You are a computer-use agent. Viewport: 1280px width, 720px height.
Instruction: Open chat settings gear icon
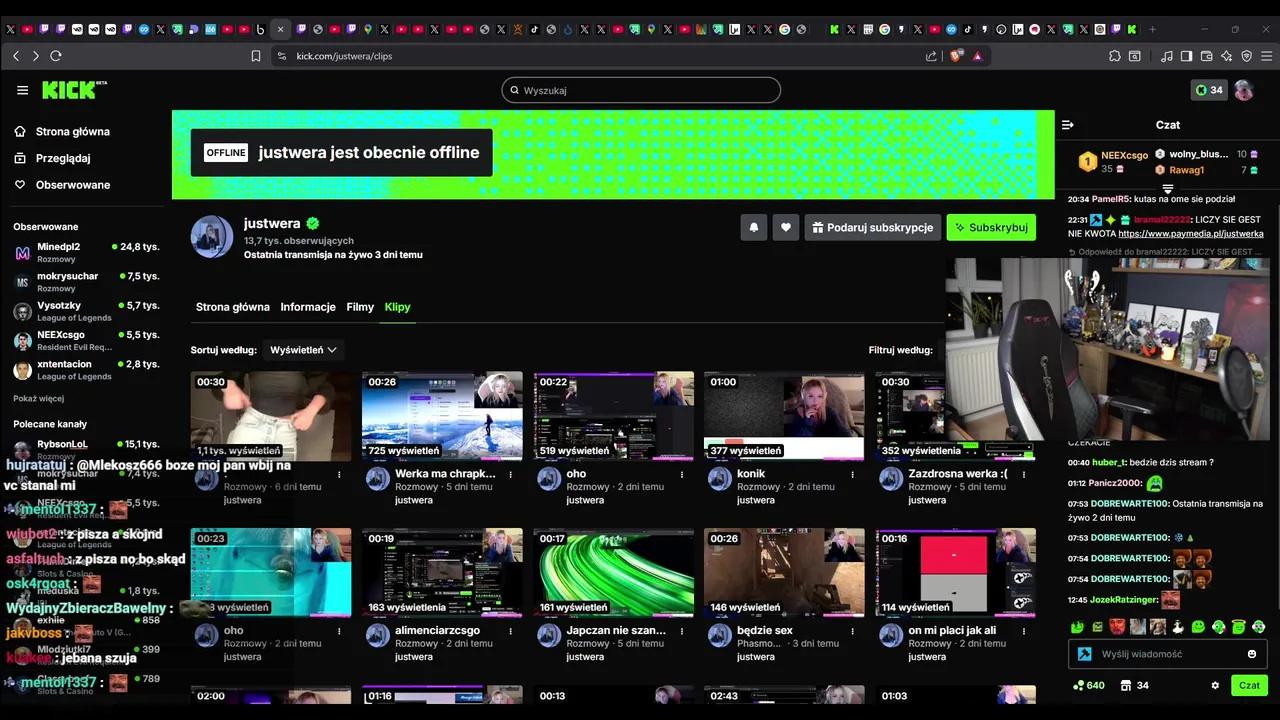click(x=1215, y=686)
